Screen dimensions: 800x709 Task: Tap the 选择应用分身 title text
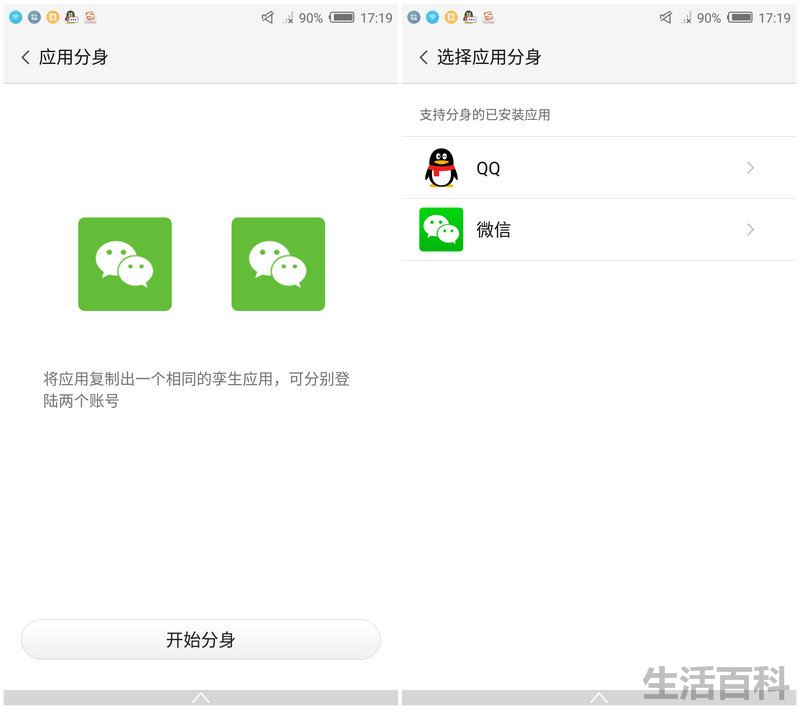489,57
